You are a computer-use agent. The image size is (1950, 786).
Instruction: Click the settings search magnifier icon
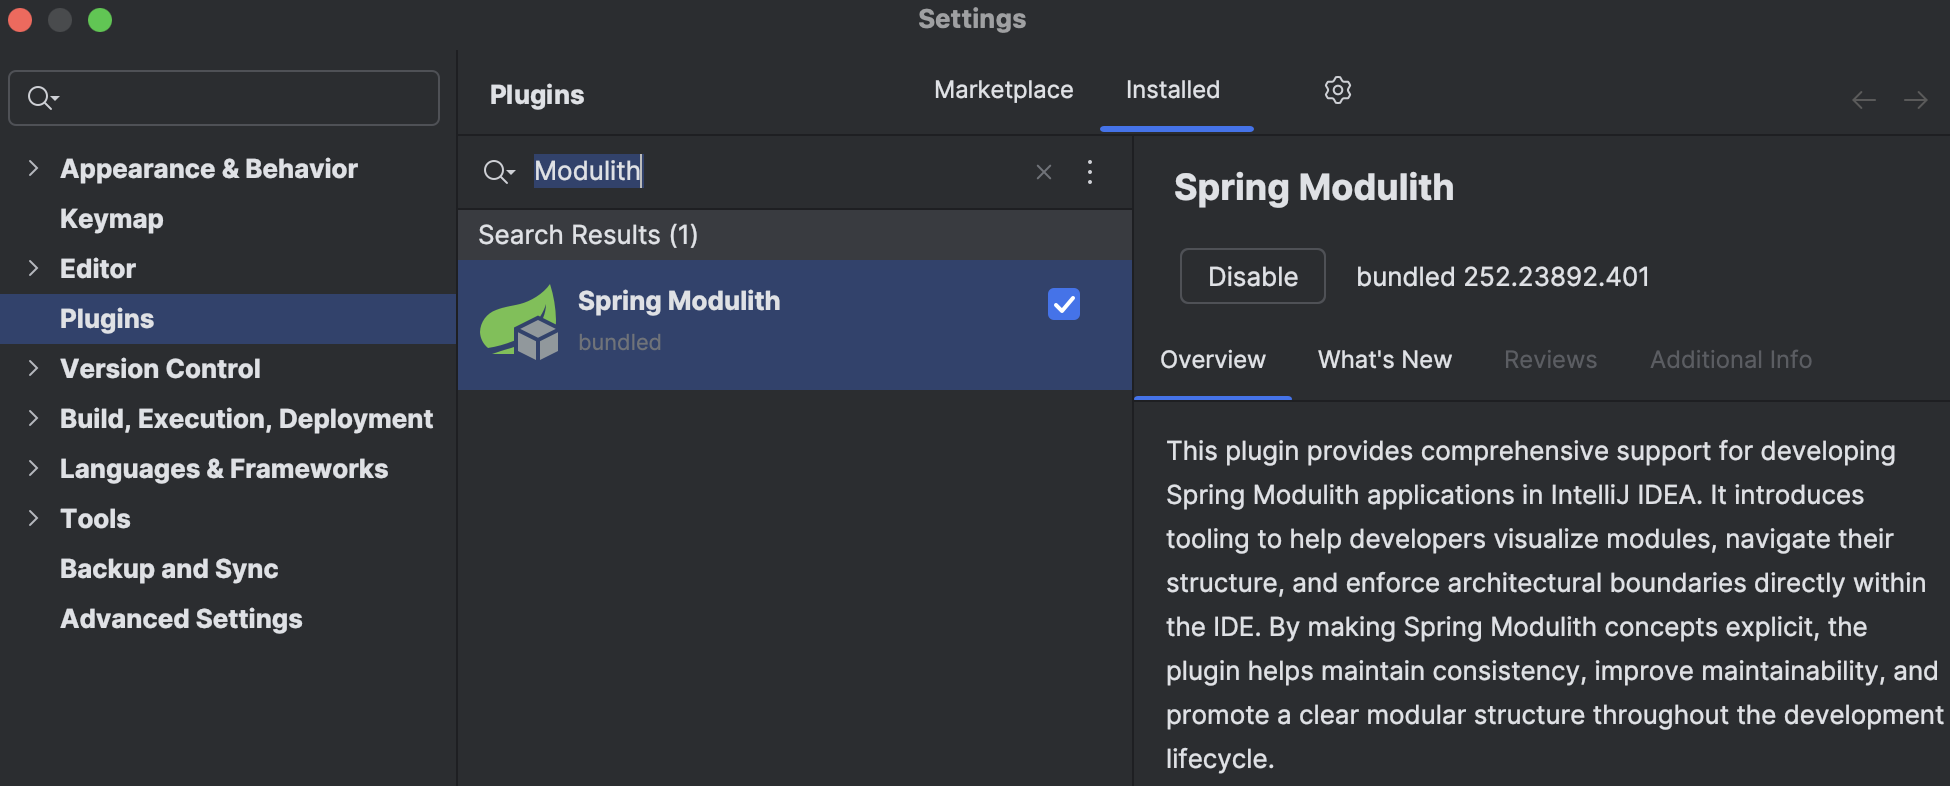pos(43,98)
